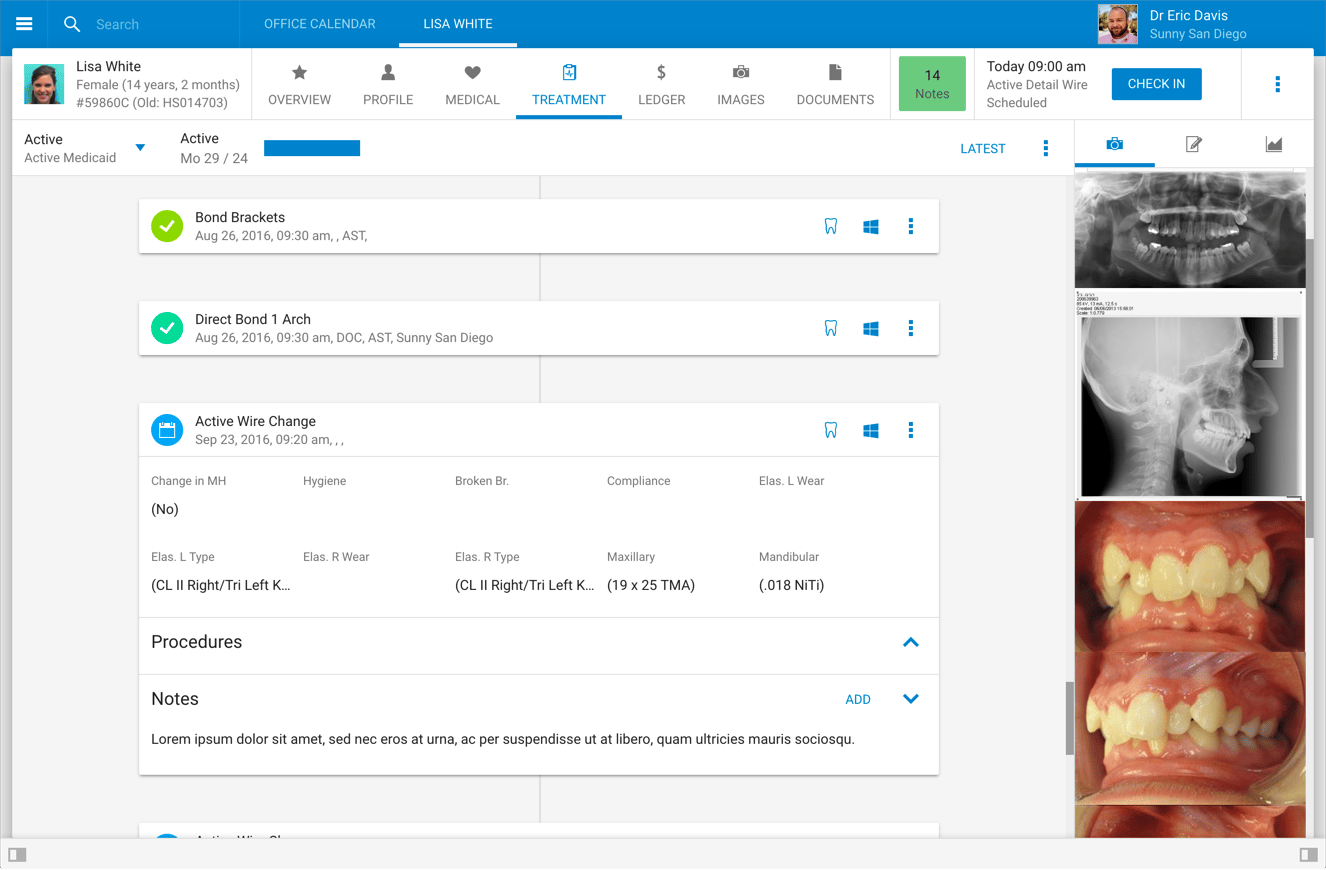Open tooth chart for Direct Bond 1 Arch

click(830, 329)
